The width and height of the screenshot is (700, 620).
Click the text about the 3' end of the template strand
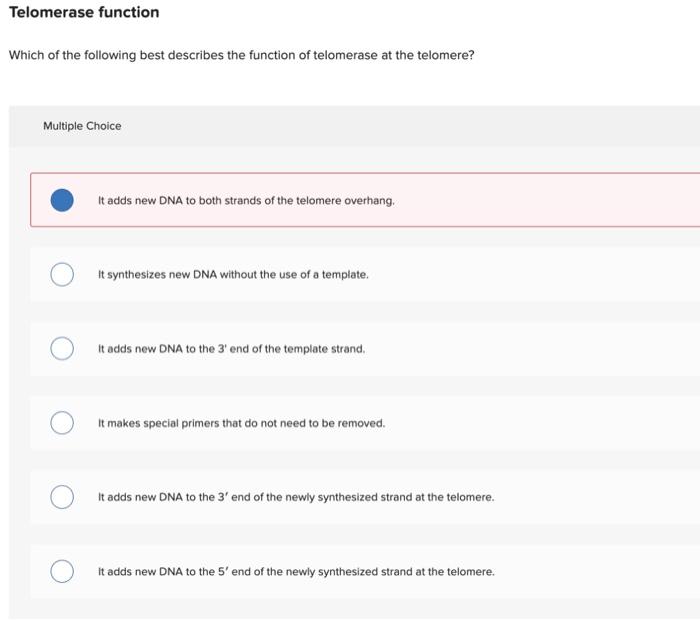click(x=231, y=349)
